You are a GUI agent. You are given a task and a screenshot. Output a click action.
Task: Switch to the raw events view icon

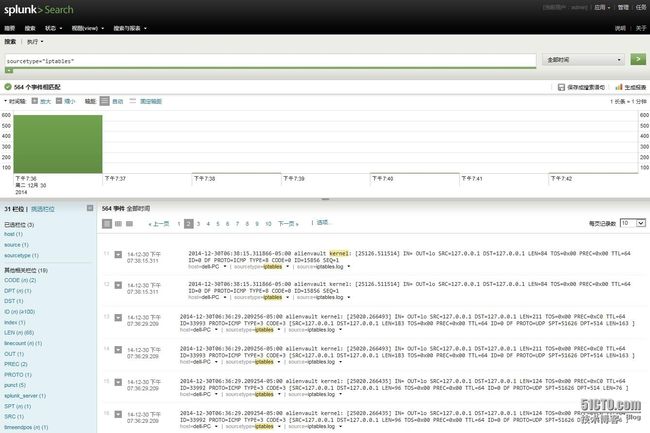[129, 224]
